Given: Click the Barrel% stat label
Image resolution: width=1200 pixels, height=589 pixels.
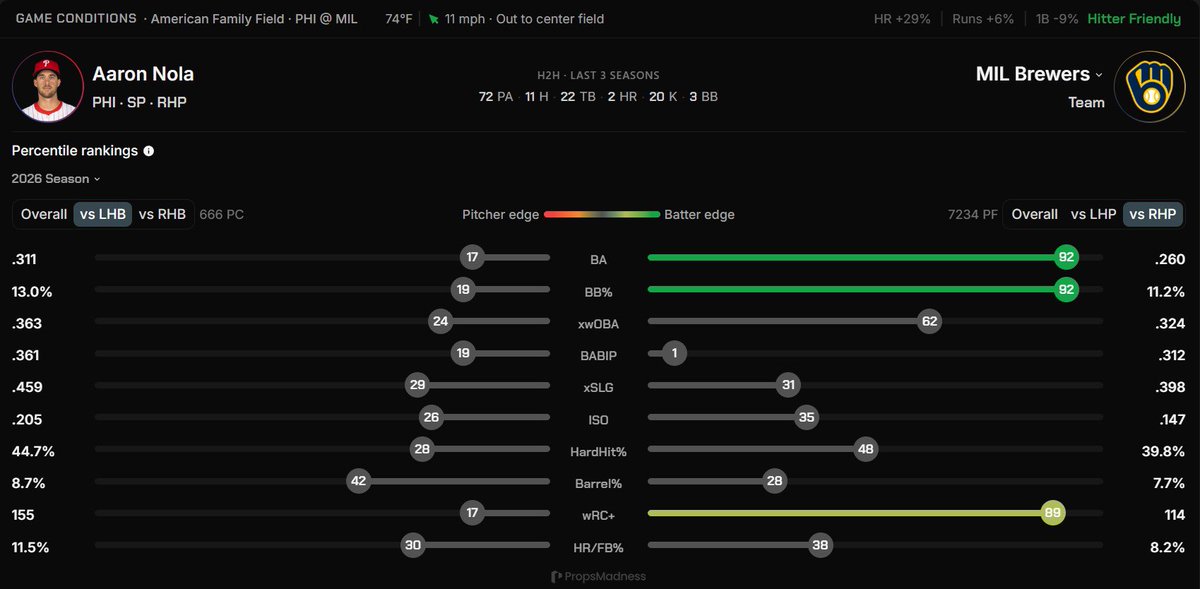Looking at the screenshot, I should click(598, 483).
